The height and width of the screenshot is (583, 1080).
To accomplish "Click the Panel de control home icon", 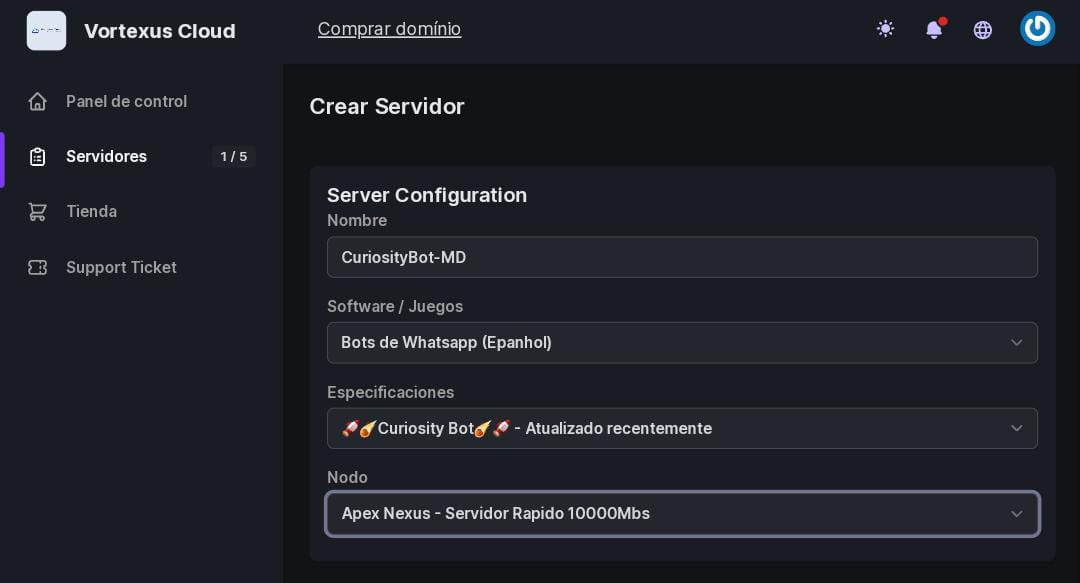I will point(38,101).
